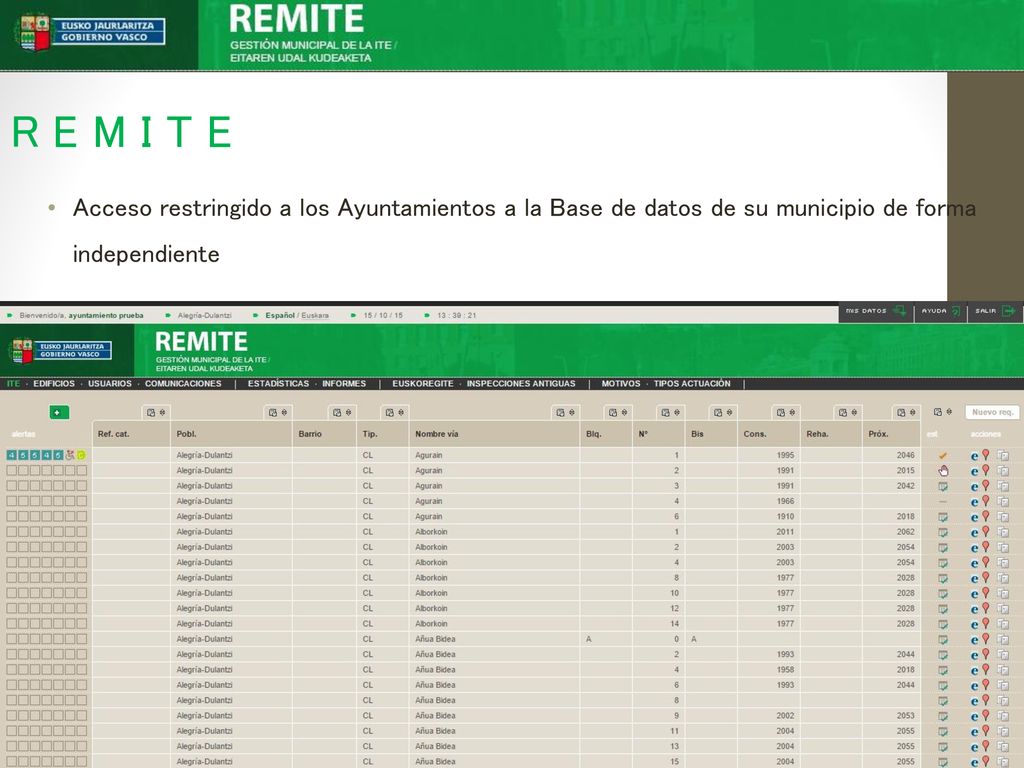Image resolution: width=1024 pixels, height=768 pixels.
Task: Click copy documents icon for Agurain 3 row
Action: coord(1003,486)
